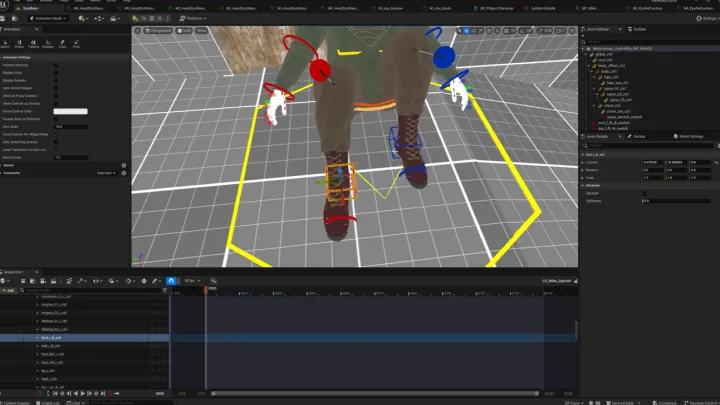Expand the Spaces section
Viewport: 720px width, 405px height.
[x=1, y=165]
